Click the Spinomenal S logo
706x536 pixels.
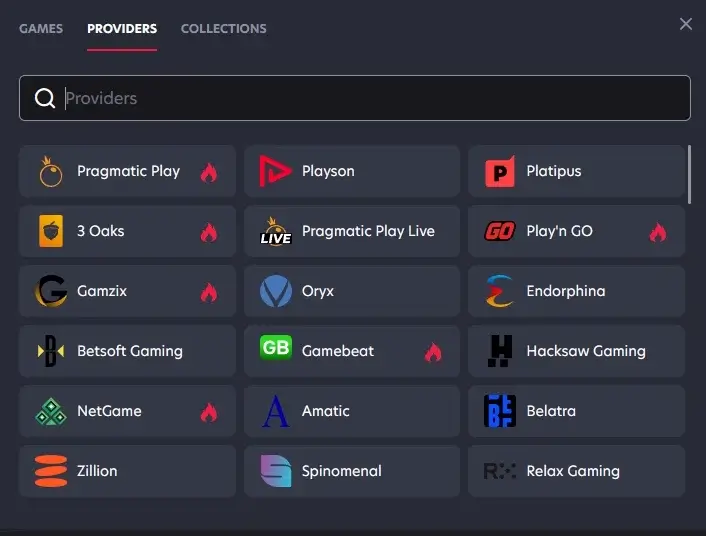[x=276, y=471]
